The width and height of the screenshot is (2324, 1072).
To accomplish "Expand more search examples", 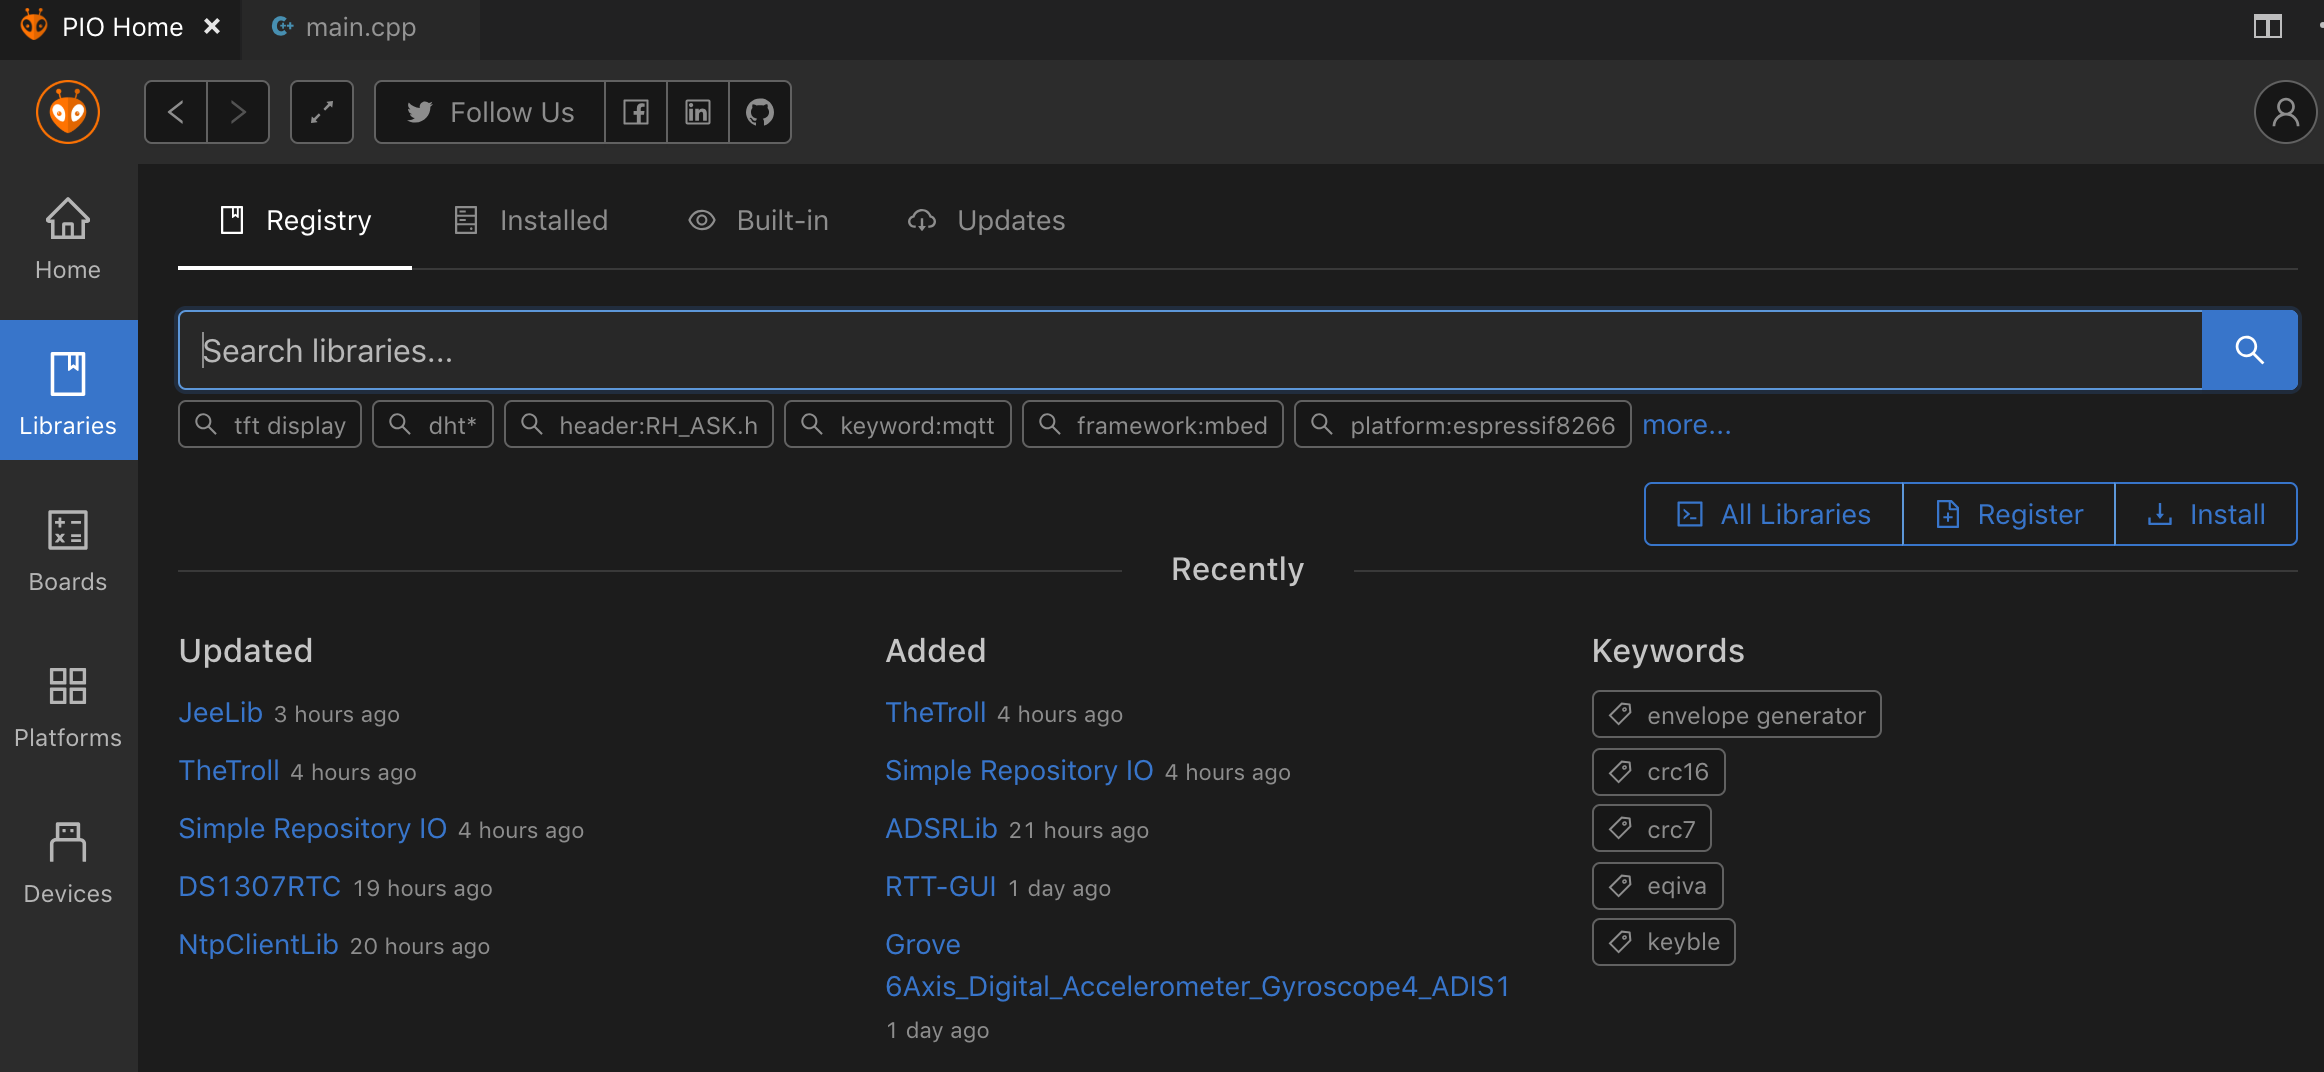I will [1686, 425].
